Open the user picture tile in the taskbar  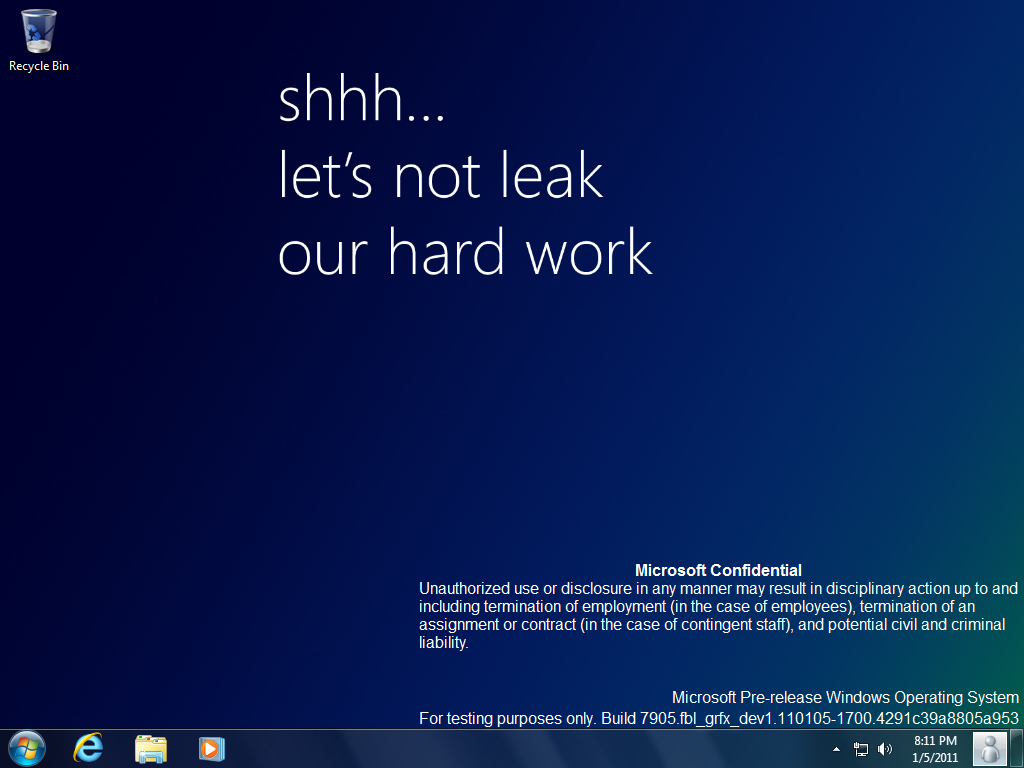[989, 748]
